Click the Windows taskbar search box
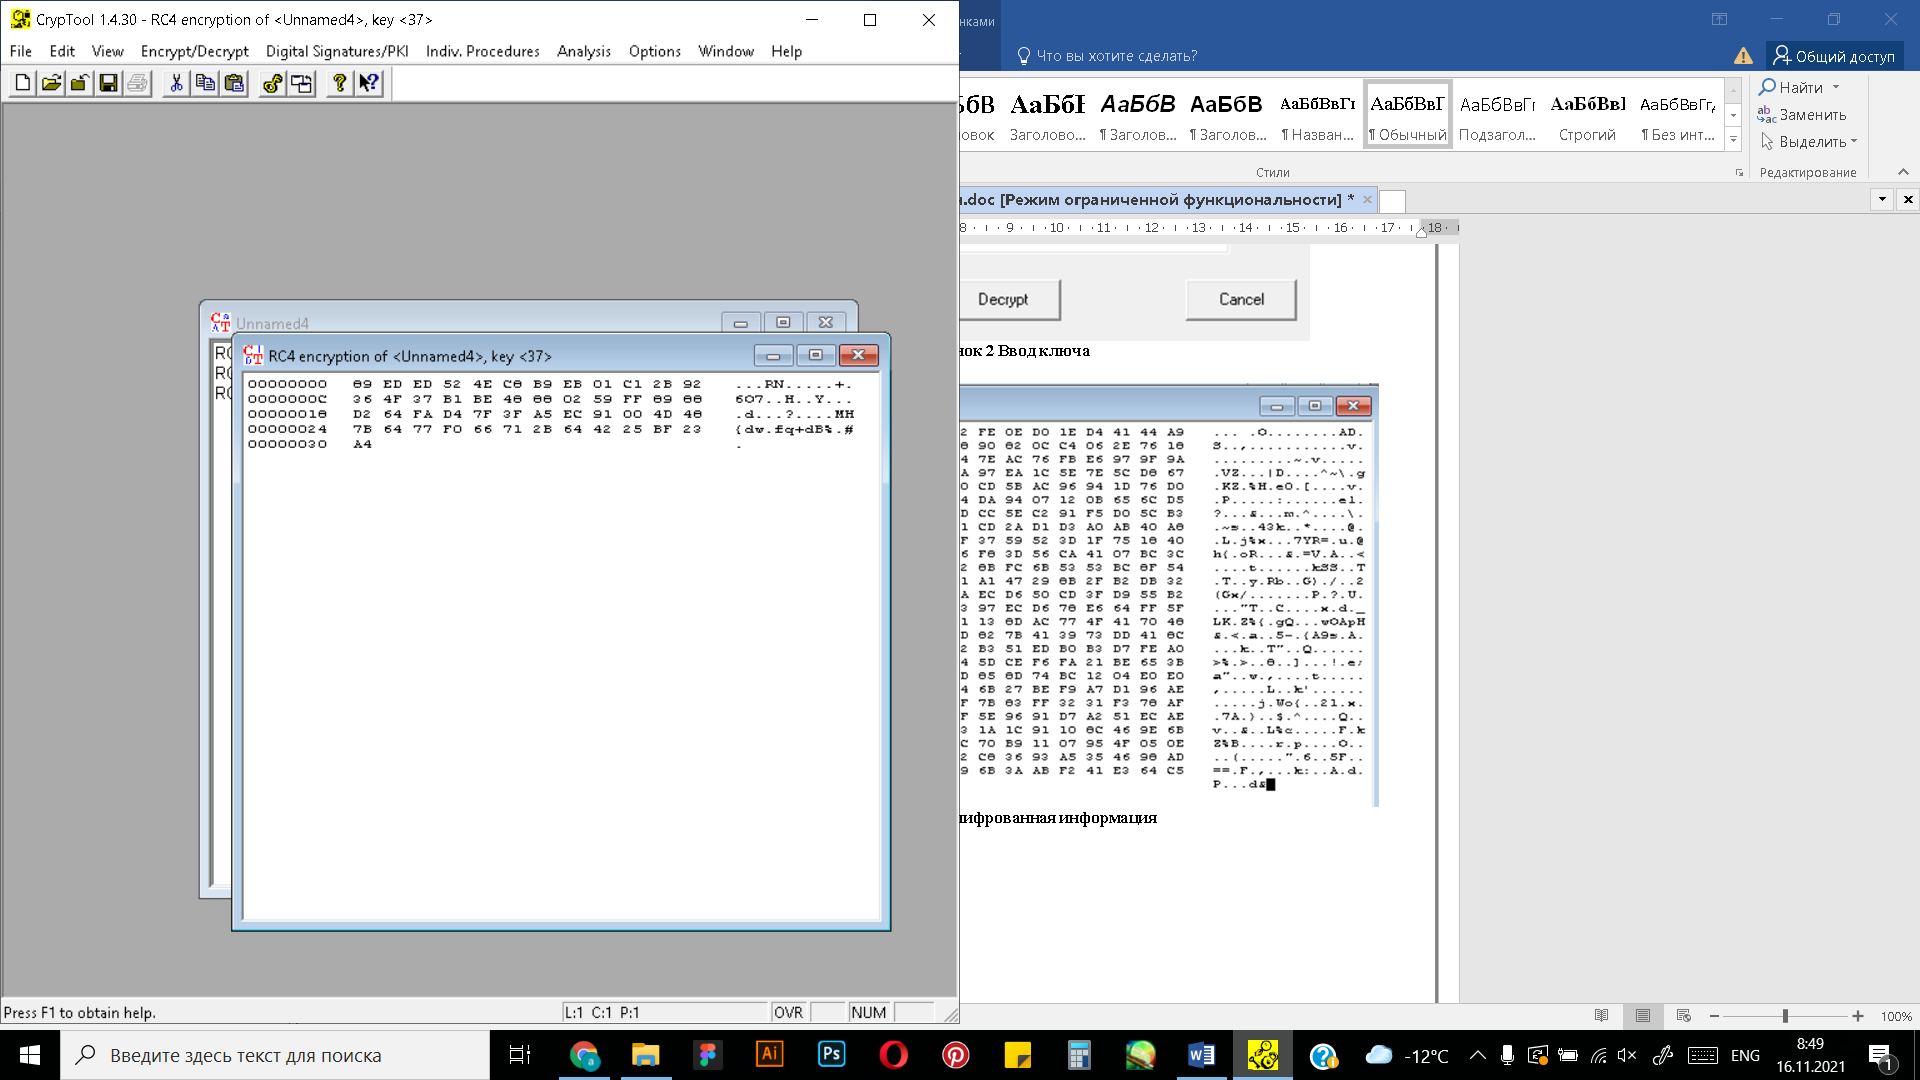Screen dimensions: 1920x1080 click(x=275, y=1055)
